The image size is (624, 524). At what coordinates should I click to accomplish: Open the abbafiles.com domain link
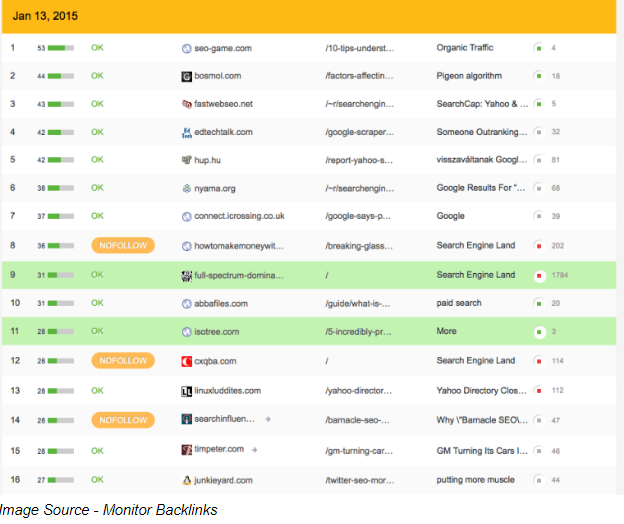221,304
